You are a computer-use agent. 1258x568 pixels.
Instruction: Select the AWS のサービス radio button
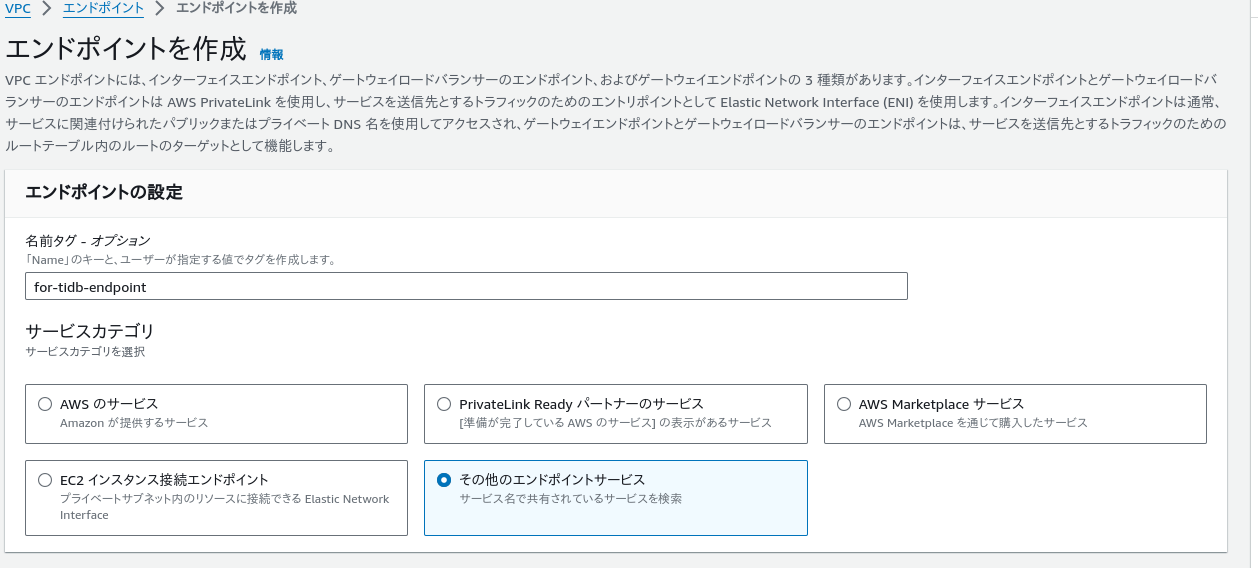[x=45, y=404]
